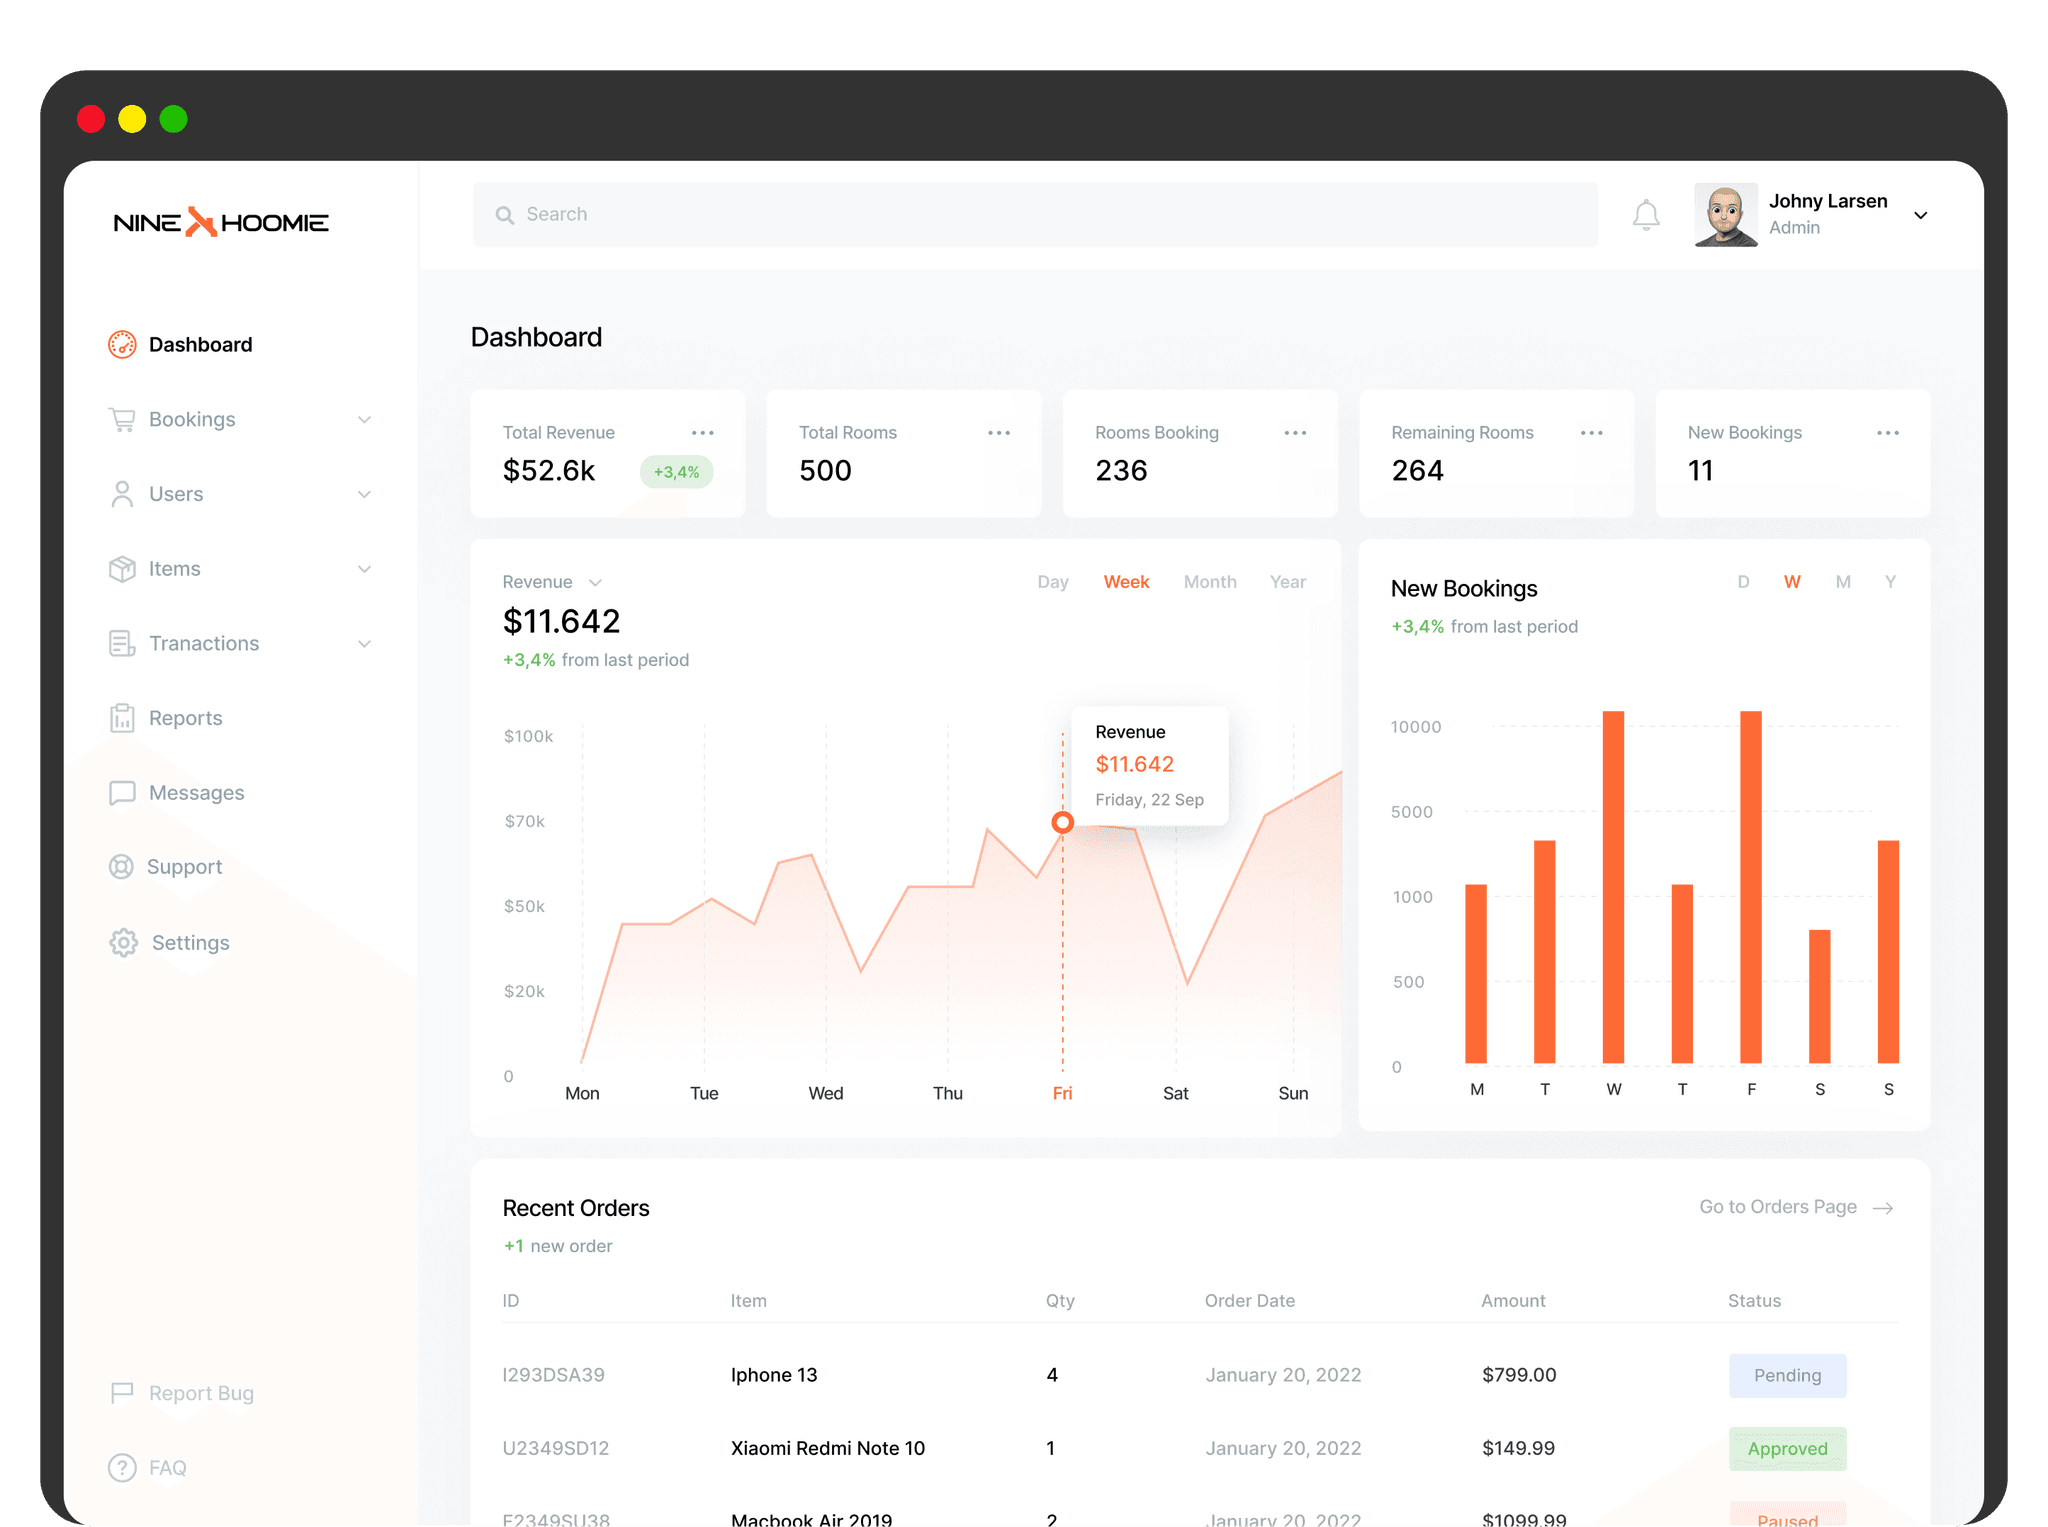Select Messages in the sidebar
This screenshot has width=2048, height=1527.
coord(196,792)
